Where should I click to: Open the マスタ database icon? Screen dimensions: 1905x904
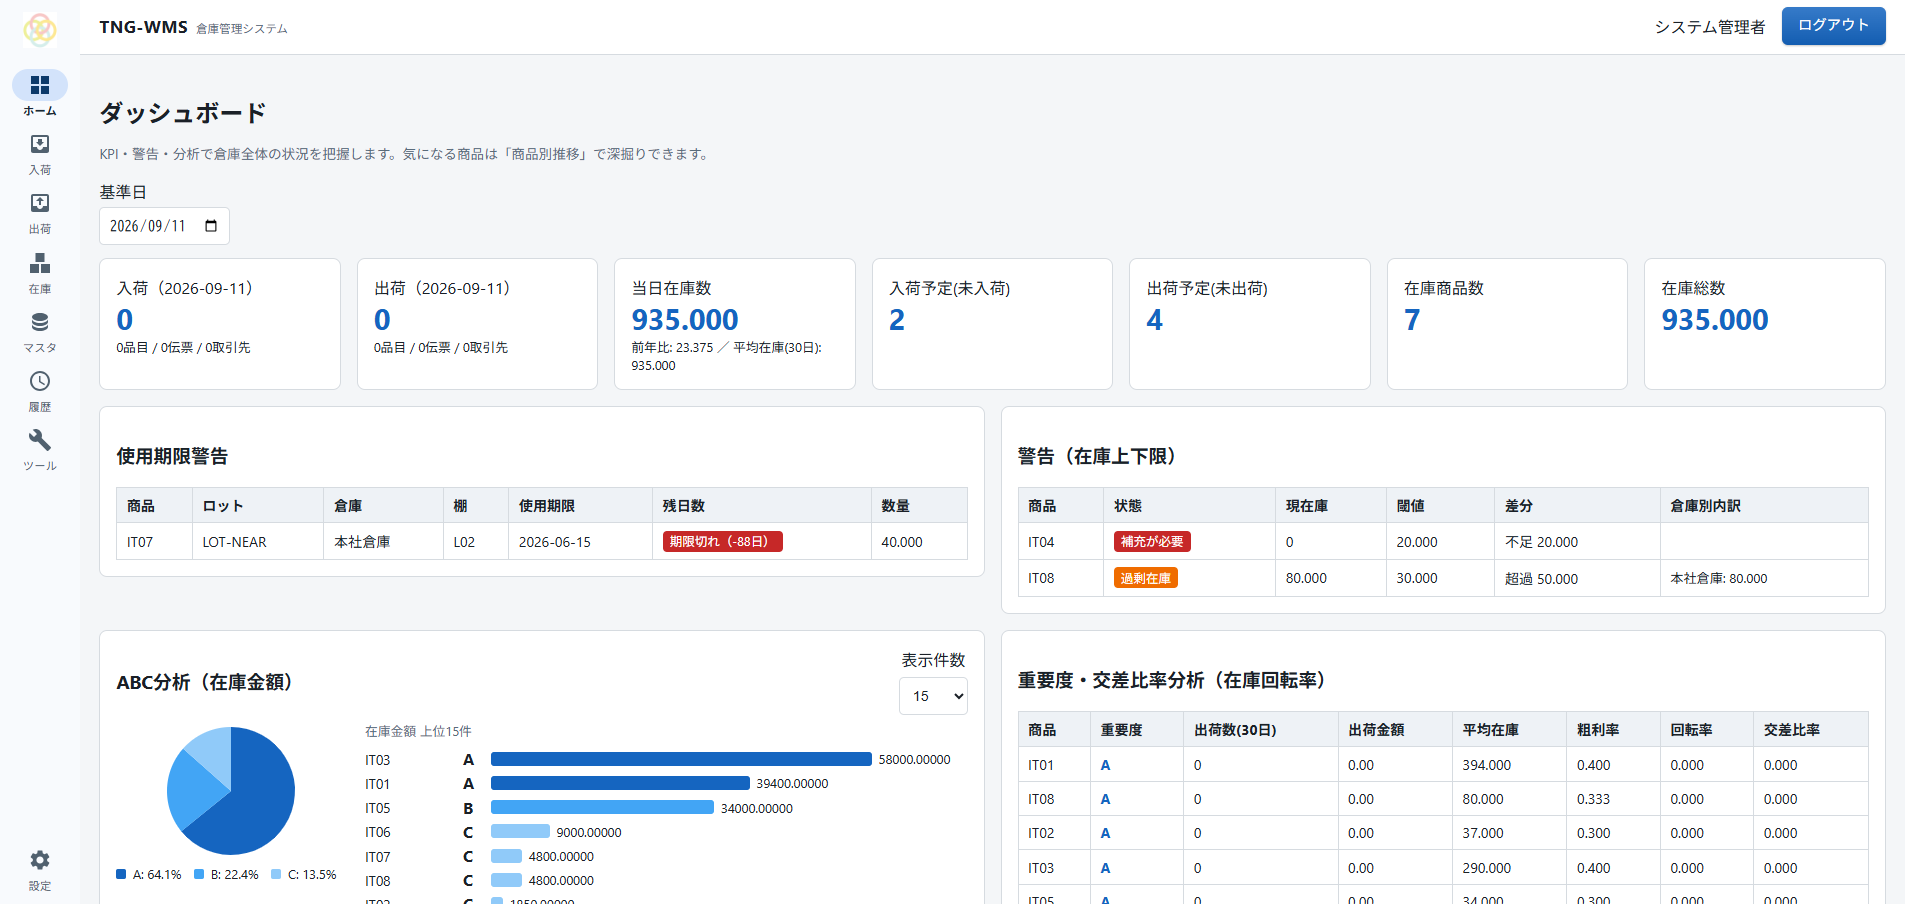[40, 322]
